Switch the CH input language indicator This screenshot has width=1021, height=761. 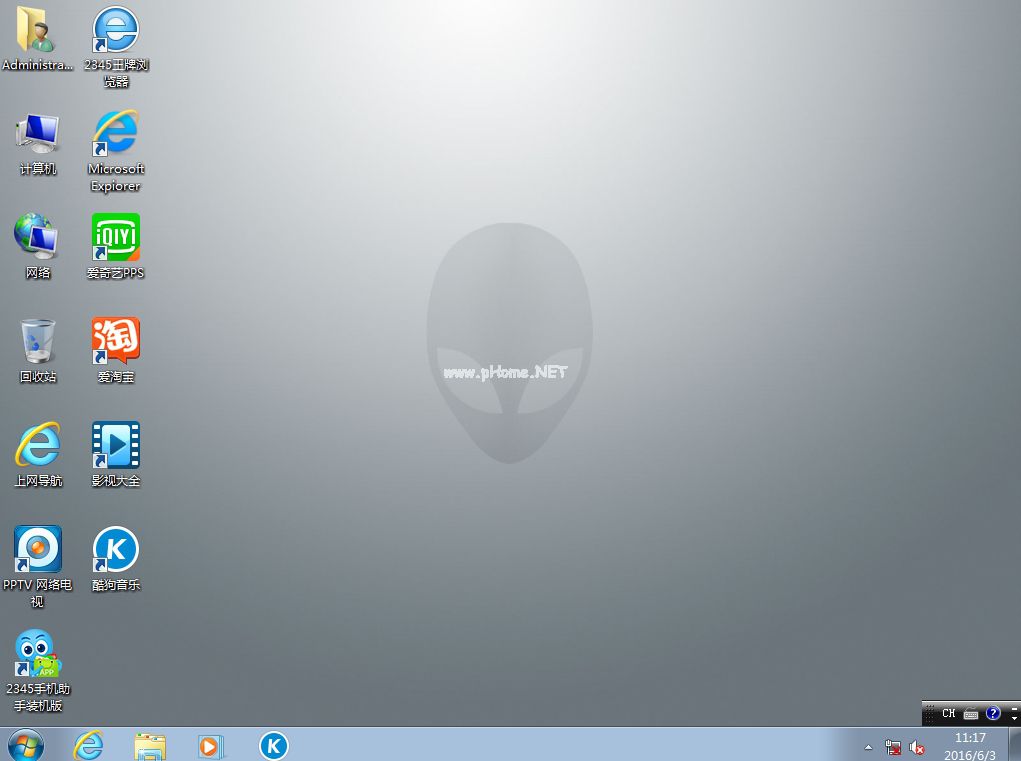coord(948,714)
